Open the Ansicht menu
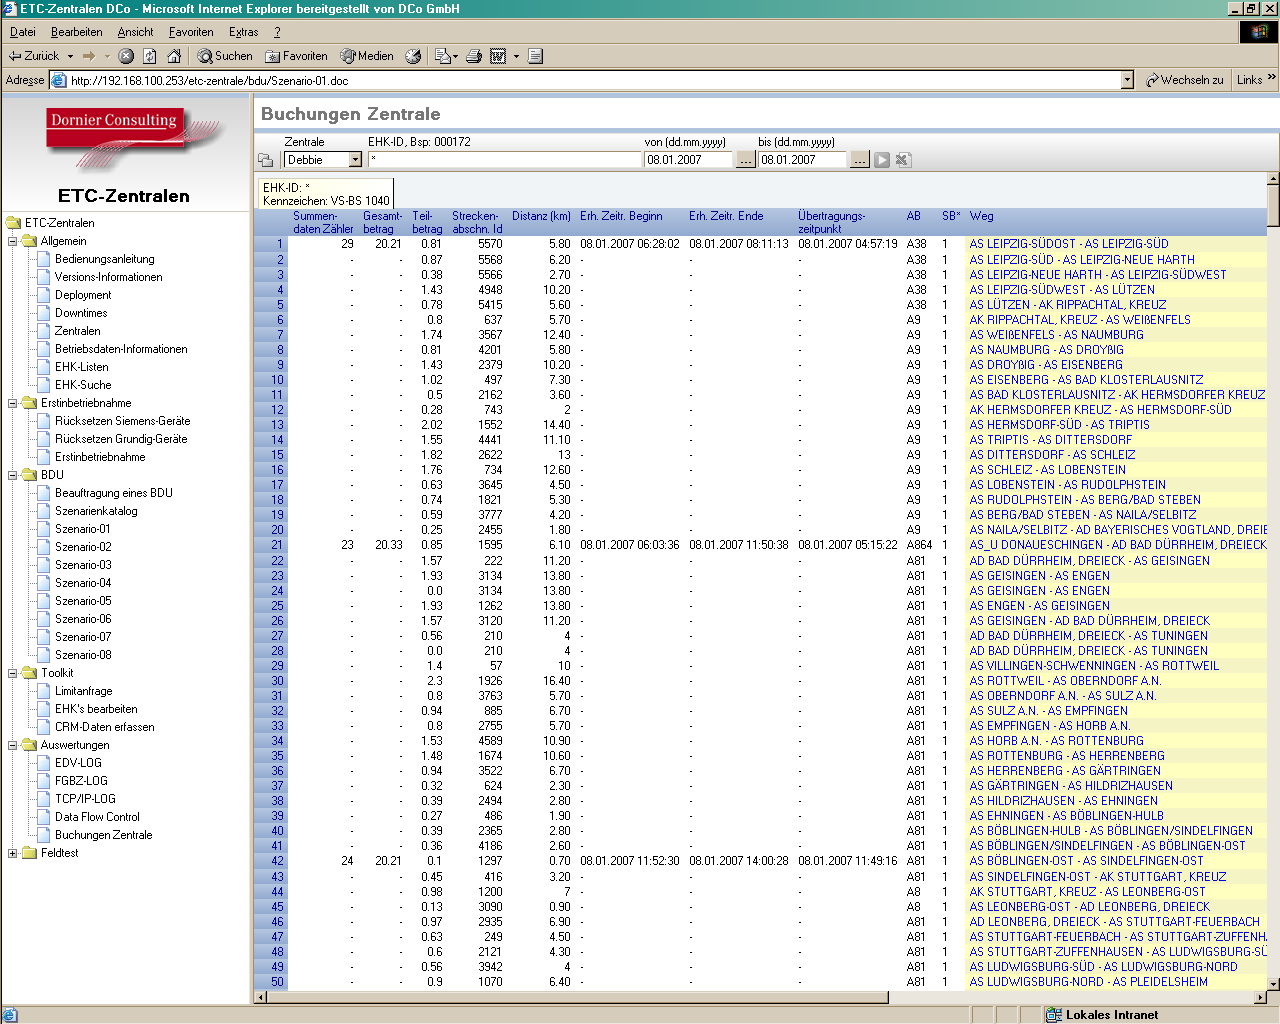The image size is (1280, 1024). tap(135, 32)
